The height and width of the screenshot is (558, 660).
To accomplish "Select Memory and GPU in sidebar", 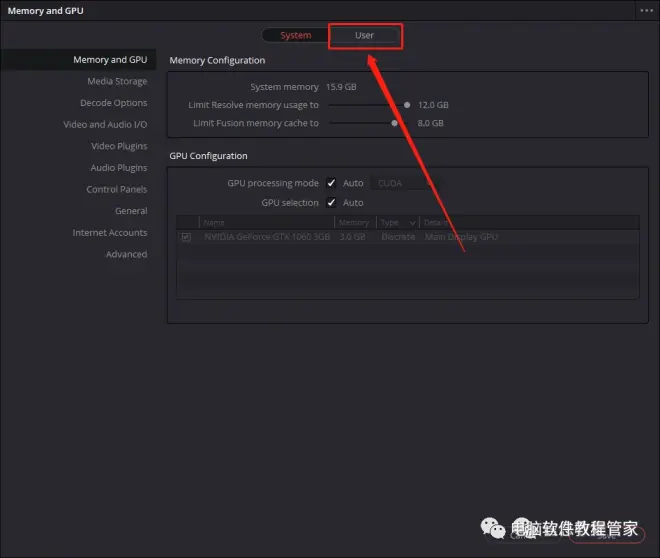I will 78,60.
